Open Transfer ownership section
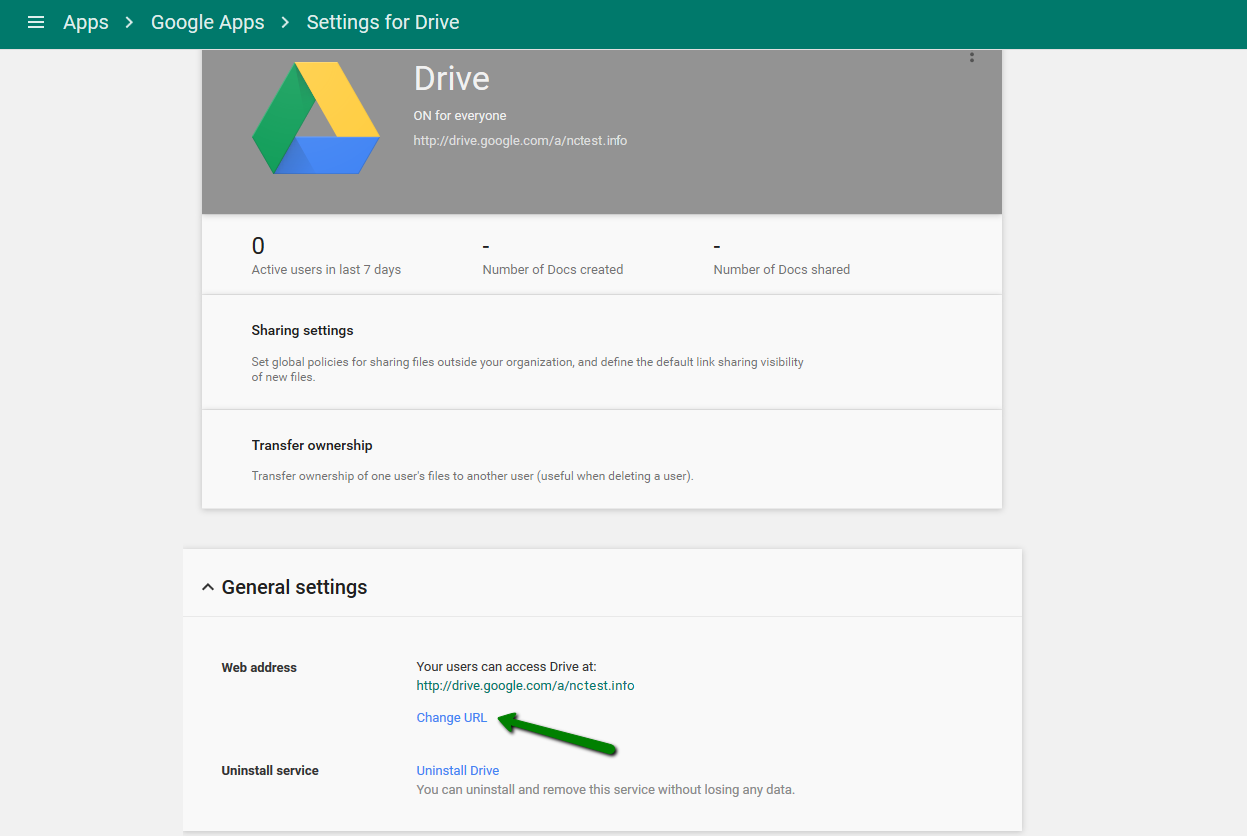Screen dimensions: 1247x836 coord(602,459)
